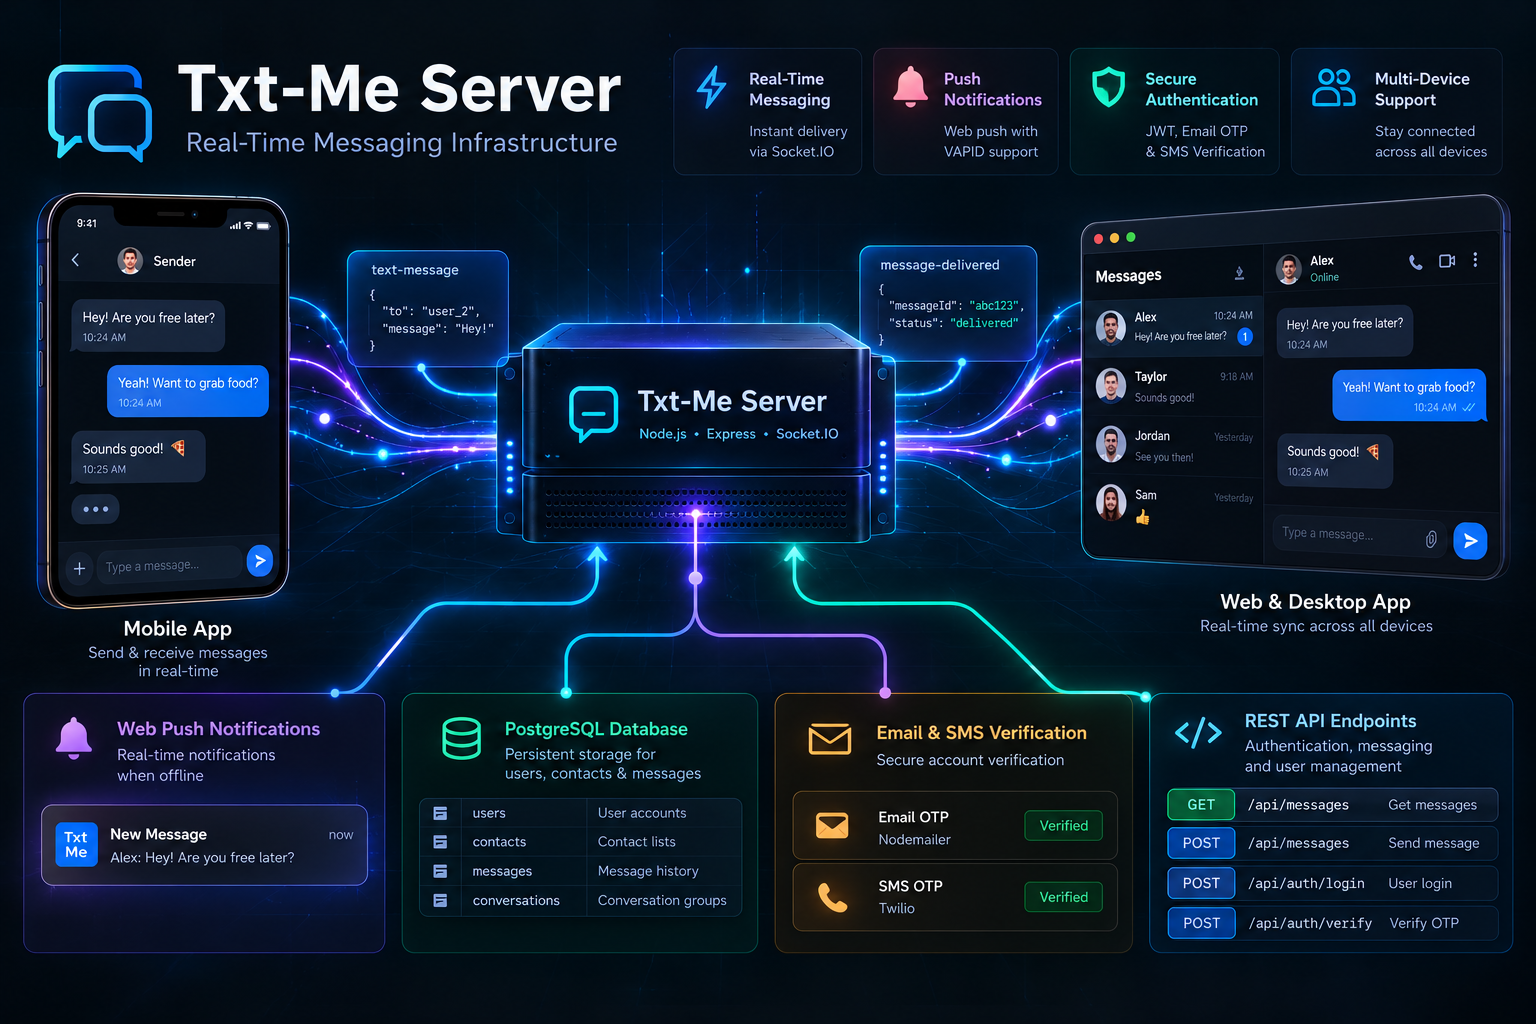Image resolution: width=1536 pixels, height=1024 pixels.
Task: Start a video call with Alex
Action: click(x=1447, y=261)
